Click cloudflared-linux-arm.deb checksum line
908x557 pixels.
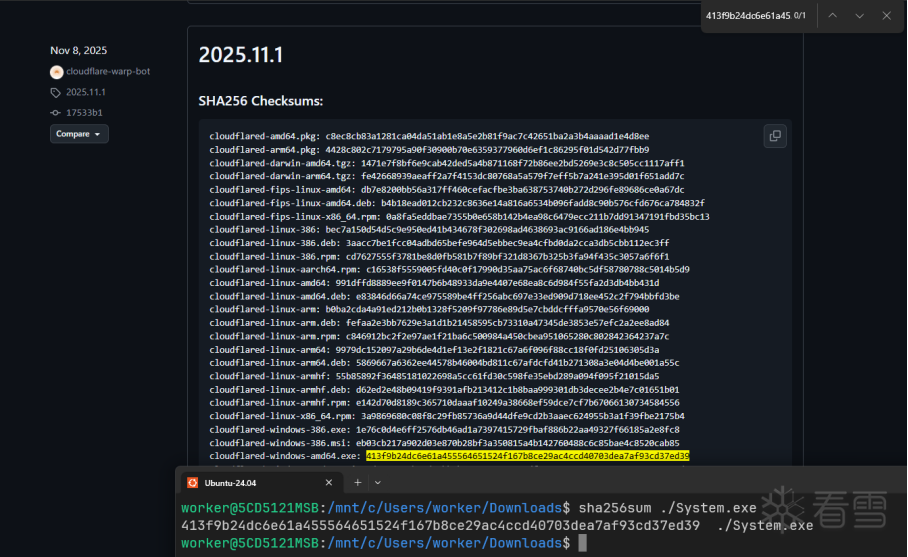(440, 323)
